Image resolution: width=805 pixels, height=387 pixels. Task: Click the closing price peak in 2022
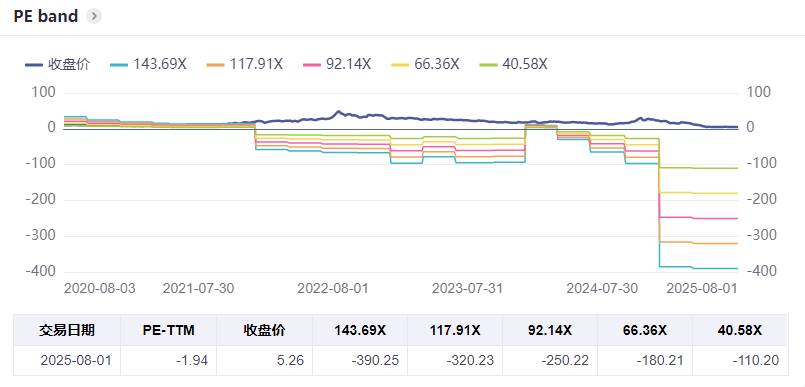click(338, 111)
